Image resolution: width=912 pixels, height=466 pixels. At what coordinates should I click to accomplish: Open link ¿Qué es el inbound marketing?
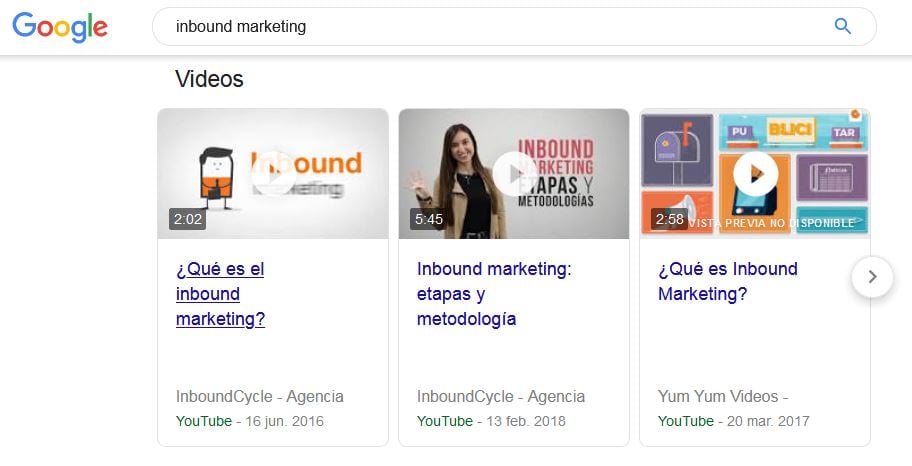pyautogui.click(x=220, y=294)
